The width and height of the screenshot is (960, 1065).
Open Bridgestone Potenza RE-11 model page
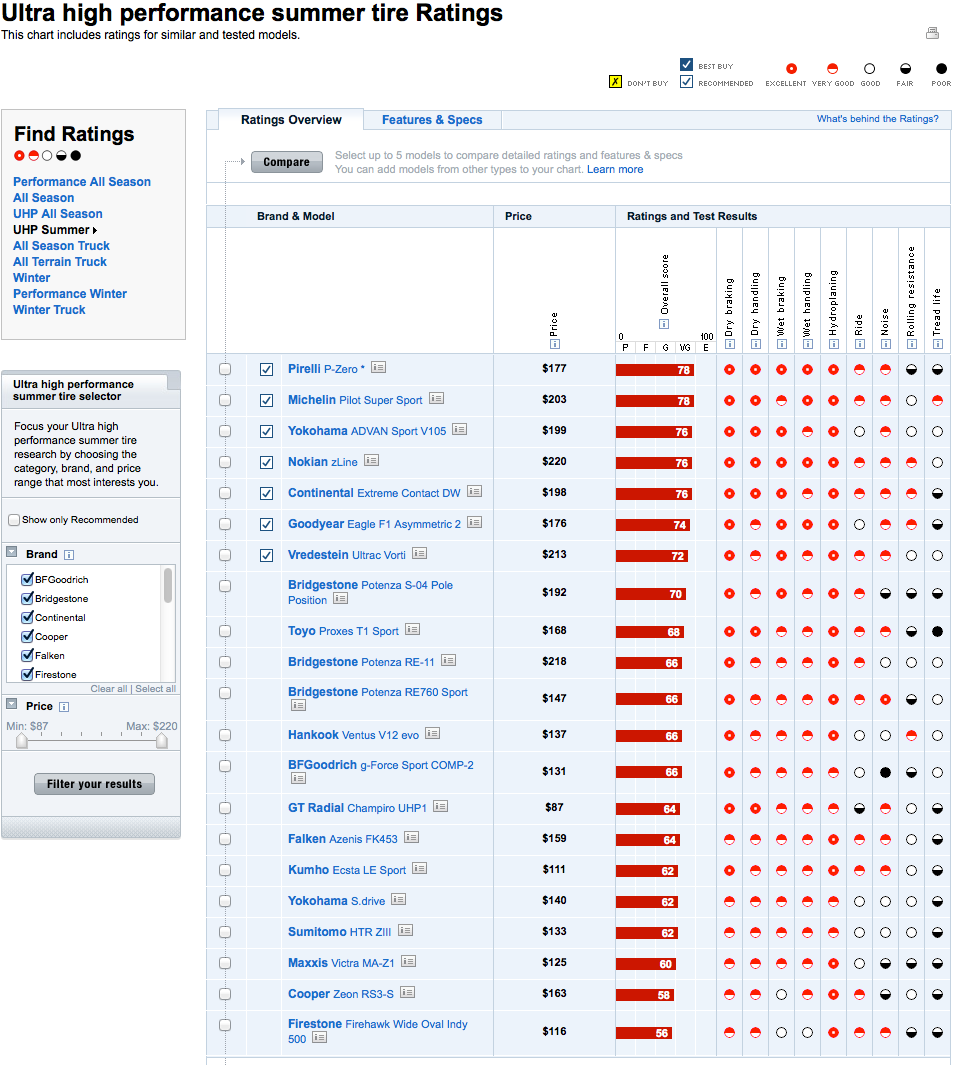coord(361,662)
